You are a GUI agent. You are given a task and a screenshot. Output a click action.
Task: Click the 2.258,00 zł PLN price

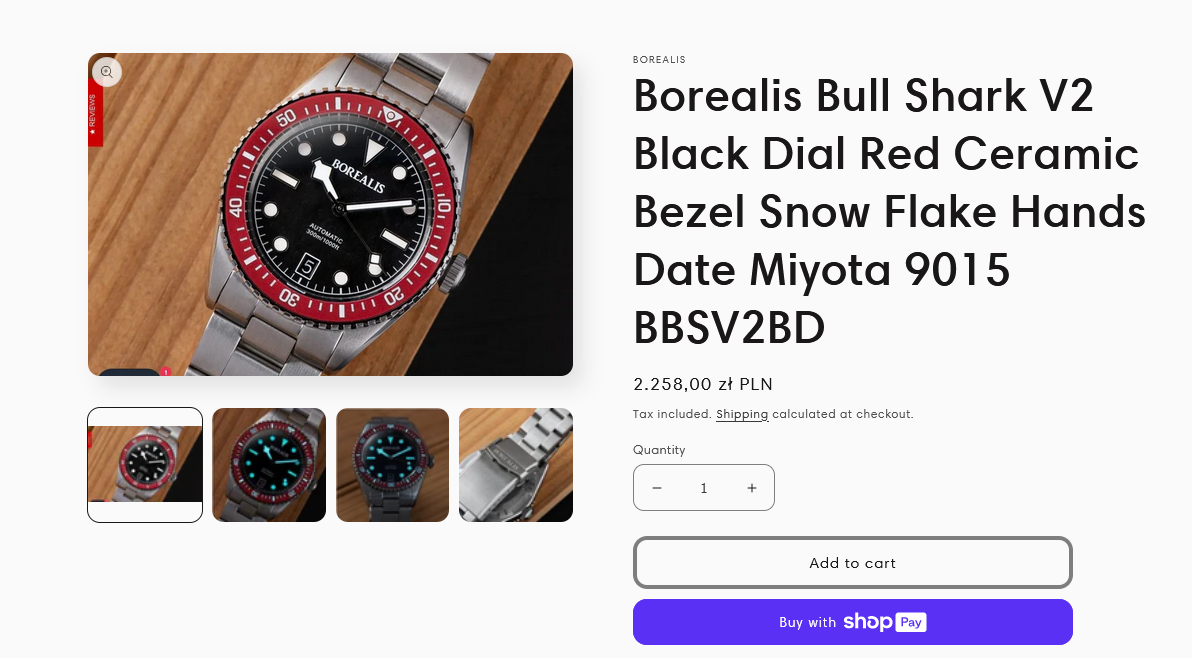[702, 384]
